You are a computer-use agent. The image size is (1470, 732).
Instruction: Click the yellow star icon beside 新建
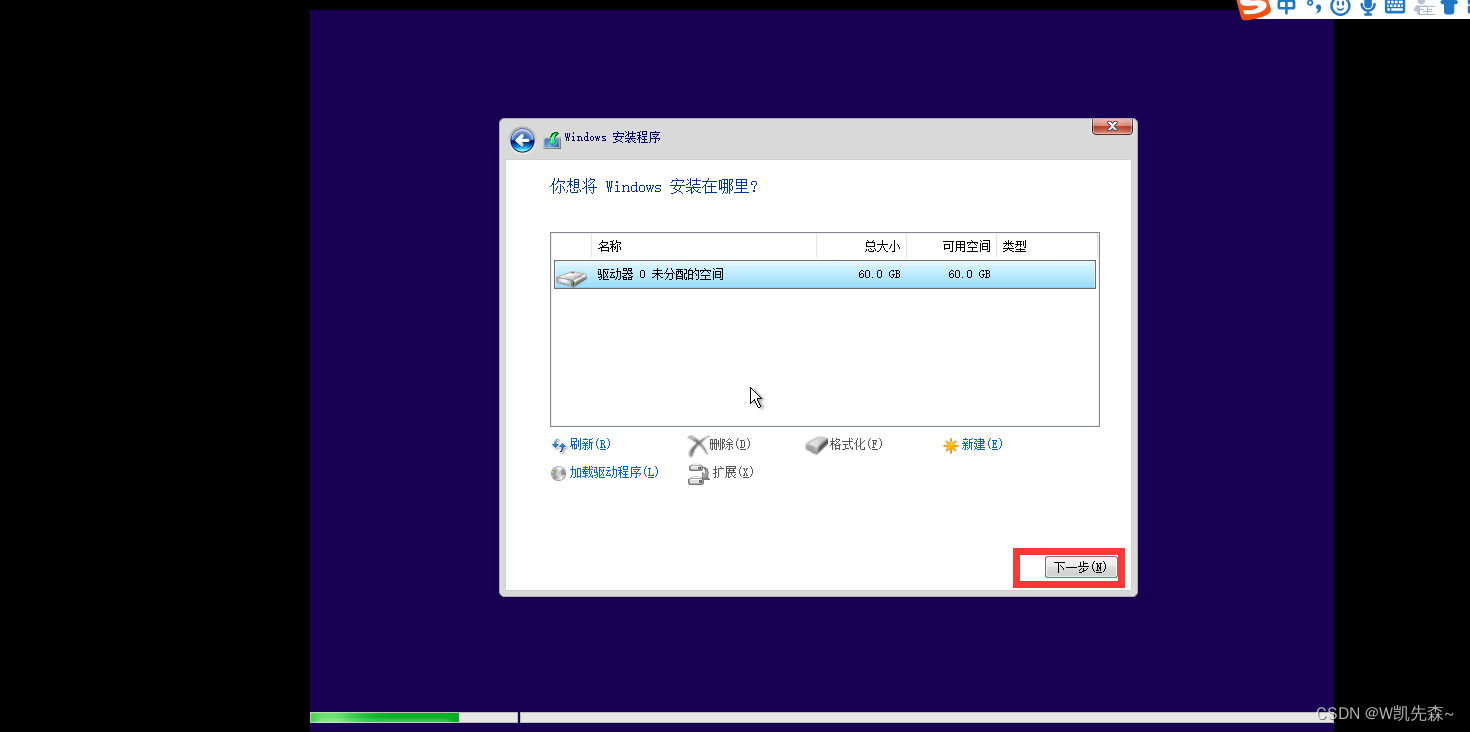tap(951, 446)
